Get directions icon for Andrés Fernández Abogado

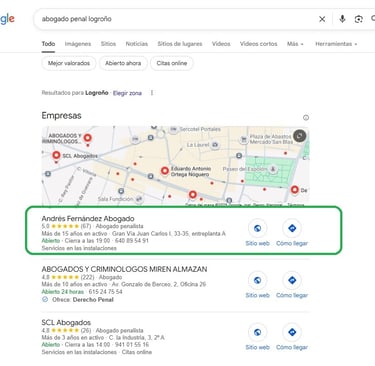(x=292, y=228)
